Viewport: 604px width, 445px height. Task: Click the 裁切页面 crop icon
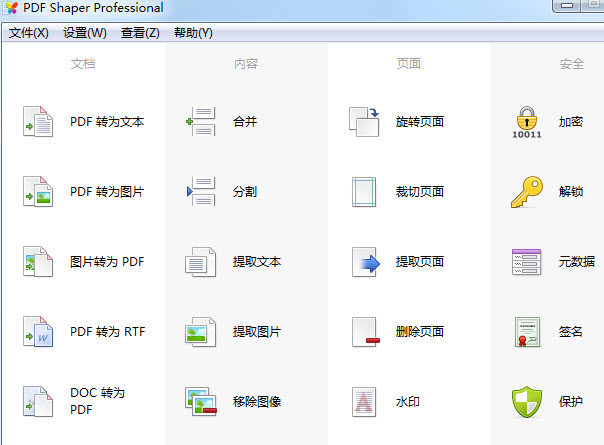point(364,192)
